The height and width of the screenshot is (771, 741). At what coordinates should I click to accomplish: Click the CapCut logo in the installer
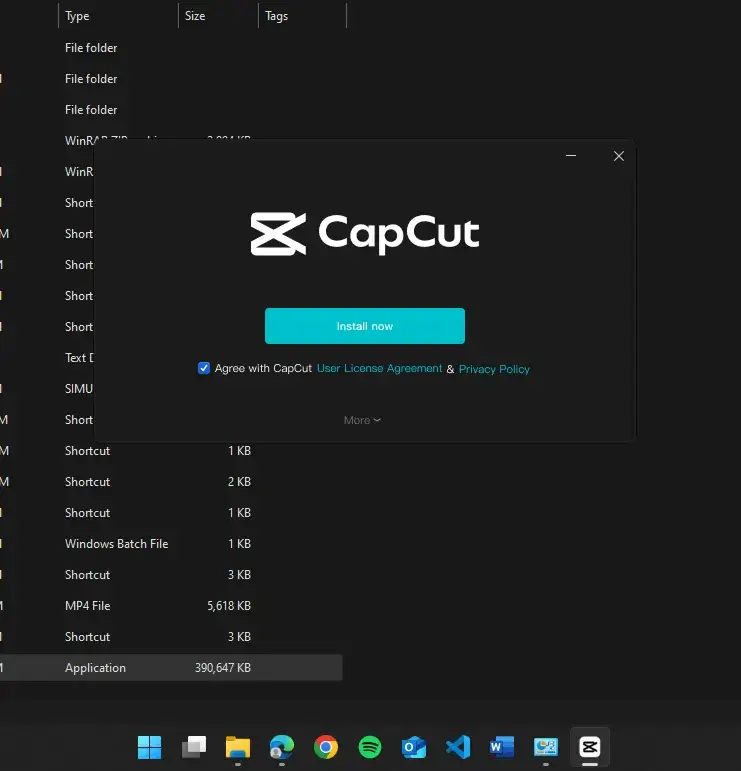[x=364, y=234]
